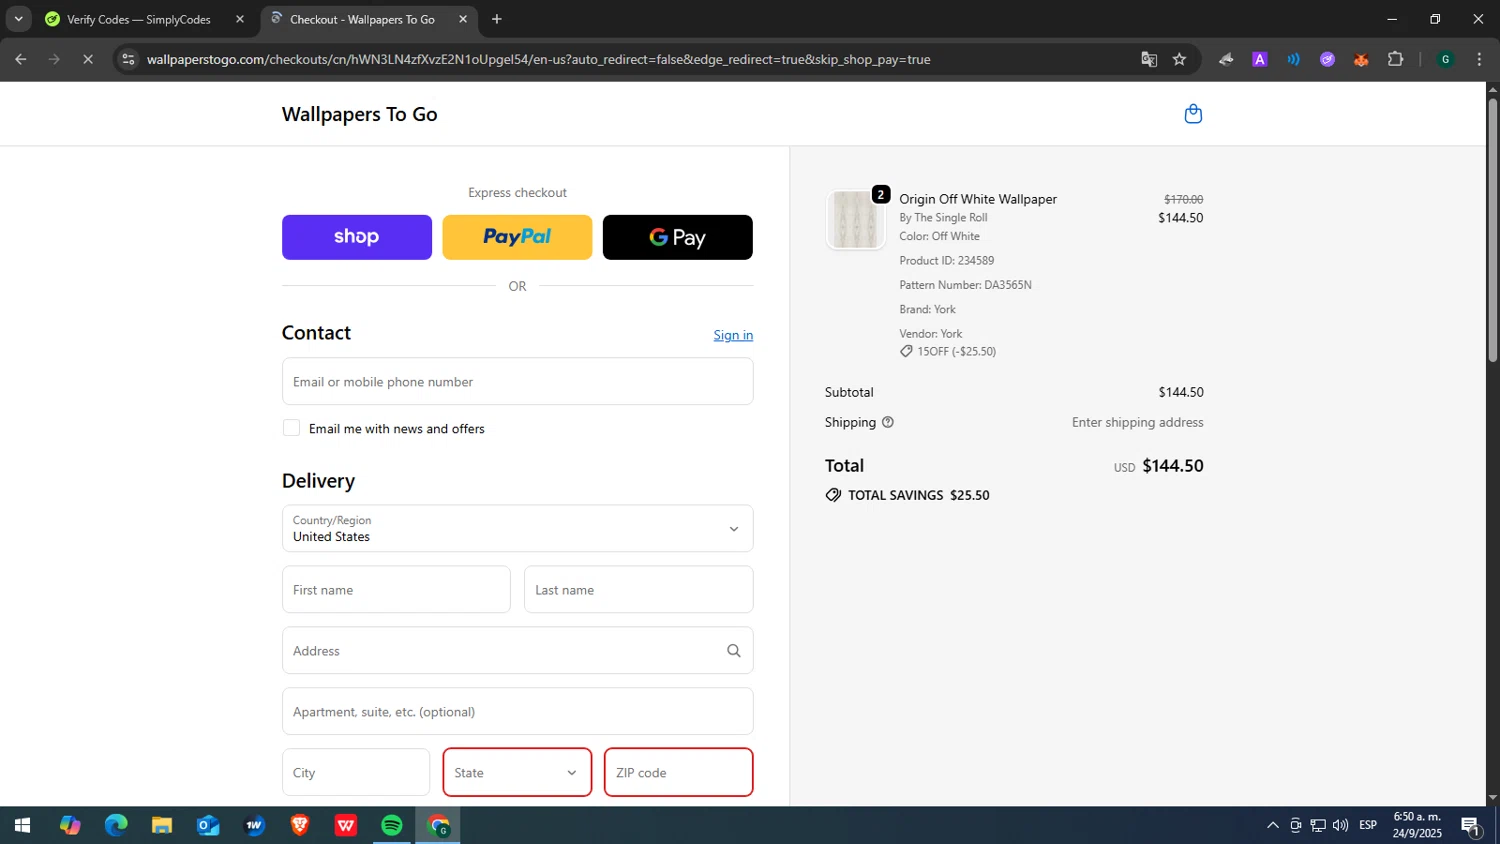Open Outlook from taskbar
This screenshot has width=1500, height=844.
click(208, 825)
